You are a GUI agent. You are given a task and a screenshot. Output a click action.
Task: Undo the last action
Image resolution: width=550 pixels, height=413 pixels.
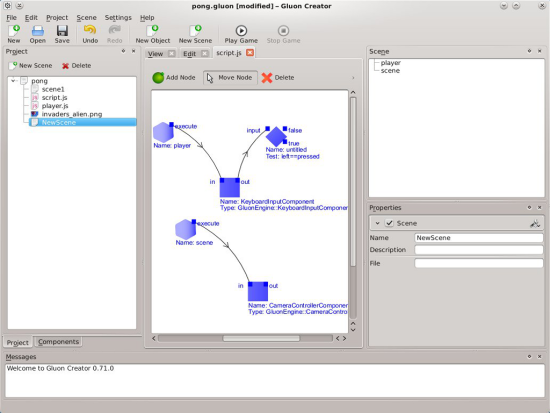[90, 34]
